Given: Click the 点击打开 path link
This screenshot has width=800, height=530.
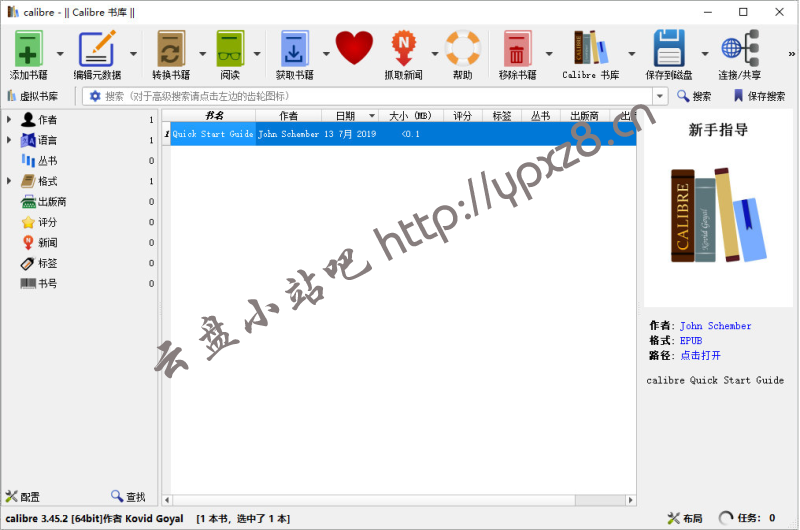Looking at the screenshot, I should [x=701, y=355].
